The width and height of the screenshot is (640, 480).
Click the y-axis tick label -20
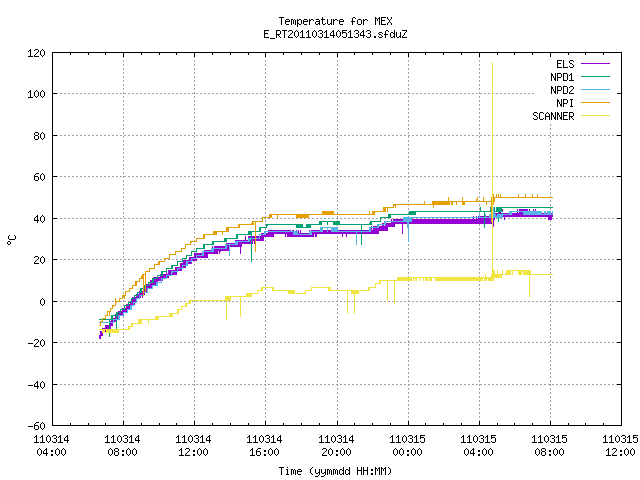tap(36, 343)
